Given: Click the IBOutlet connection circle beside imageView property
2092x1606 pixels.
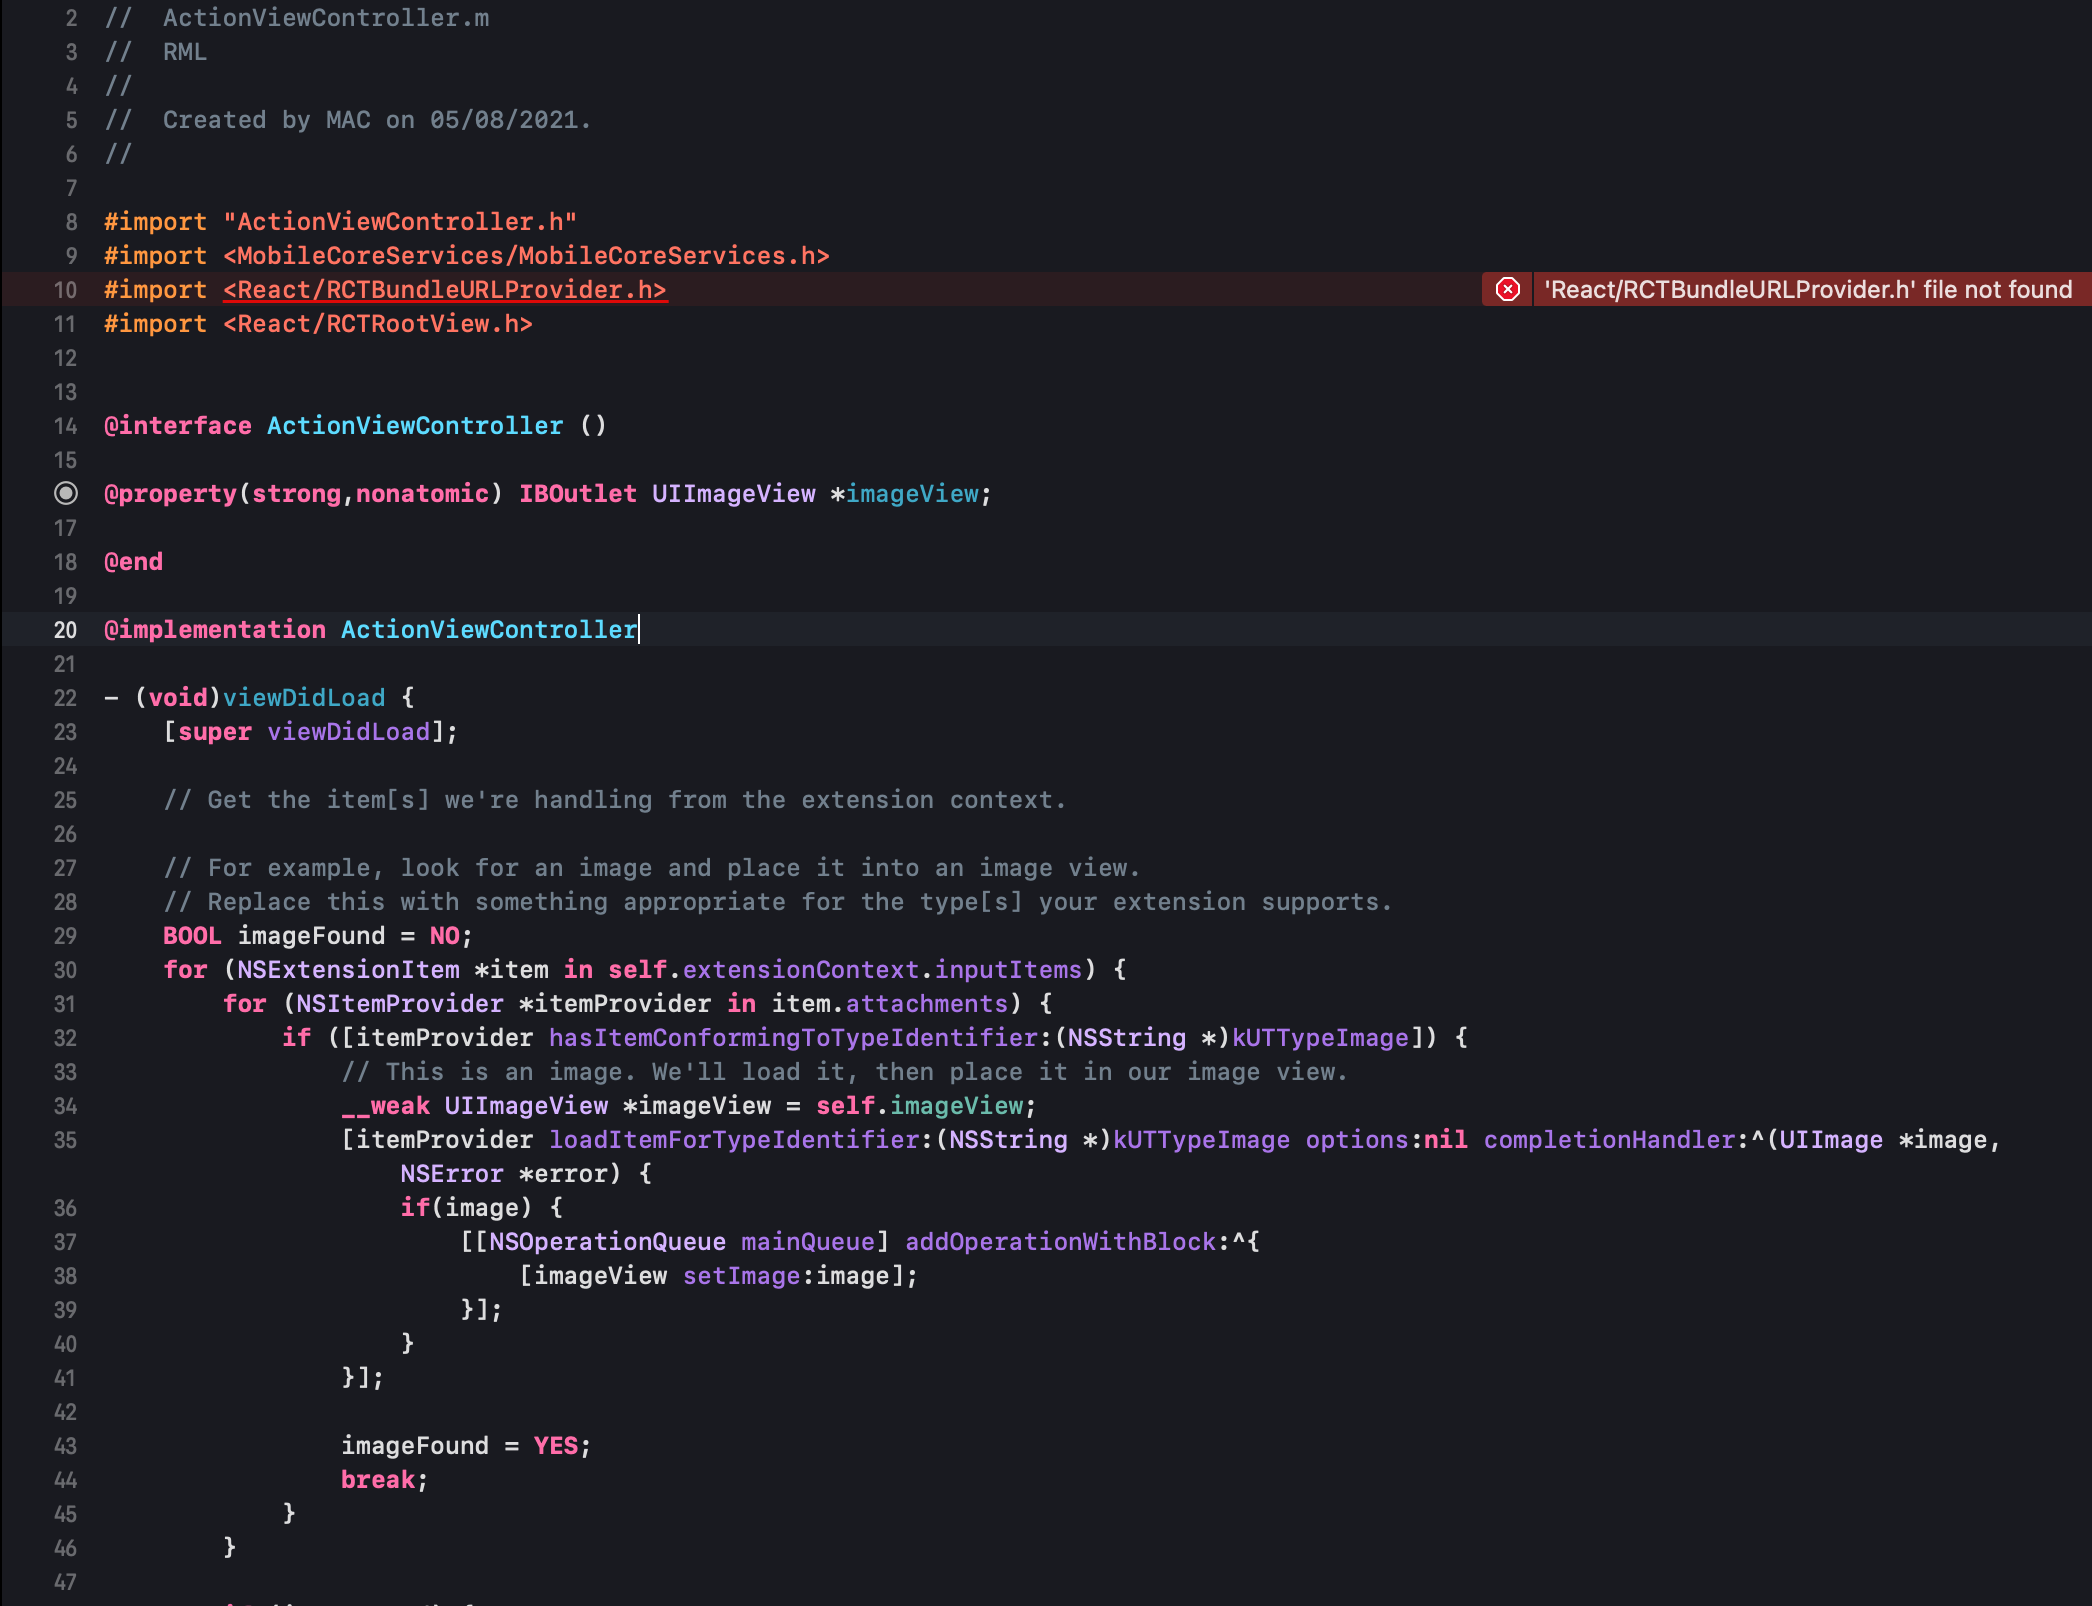Looking at the screenshot, I should 66,493.
